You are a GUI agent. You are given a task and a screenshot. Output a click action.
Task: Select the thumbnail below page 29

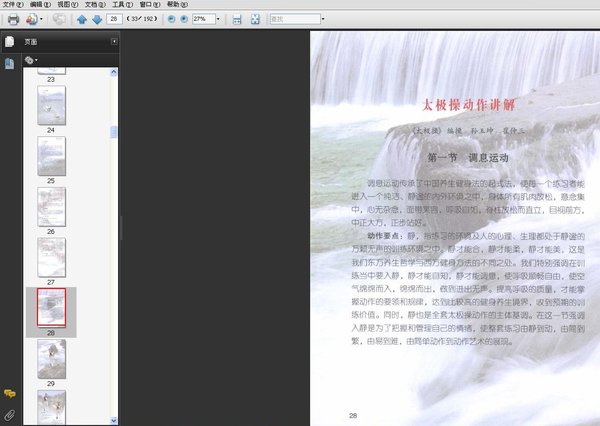pyautogui.click(x=51, y=407)
